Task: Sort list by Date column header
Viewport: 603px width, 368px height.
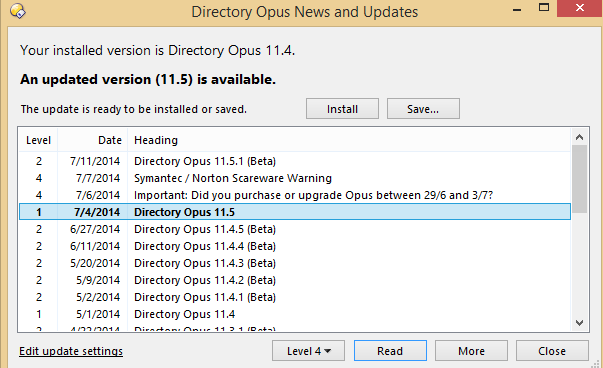Action: point(93,140)
